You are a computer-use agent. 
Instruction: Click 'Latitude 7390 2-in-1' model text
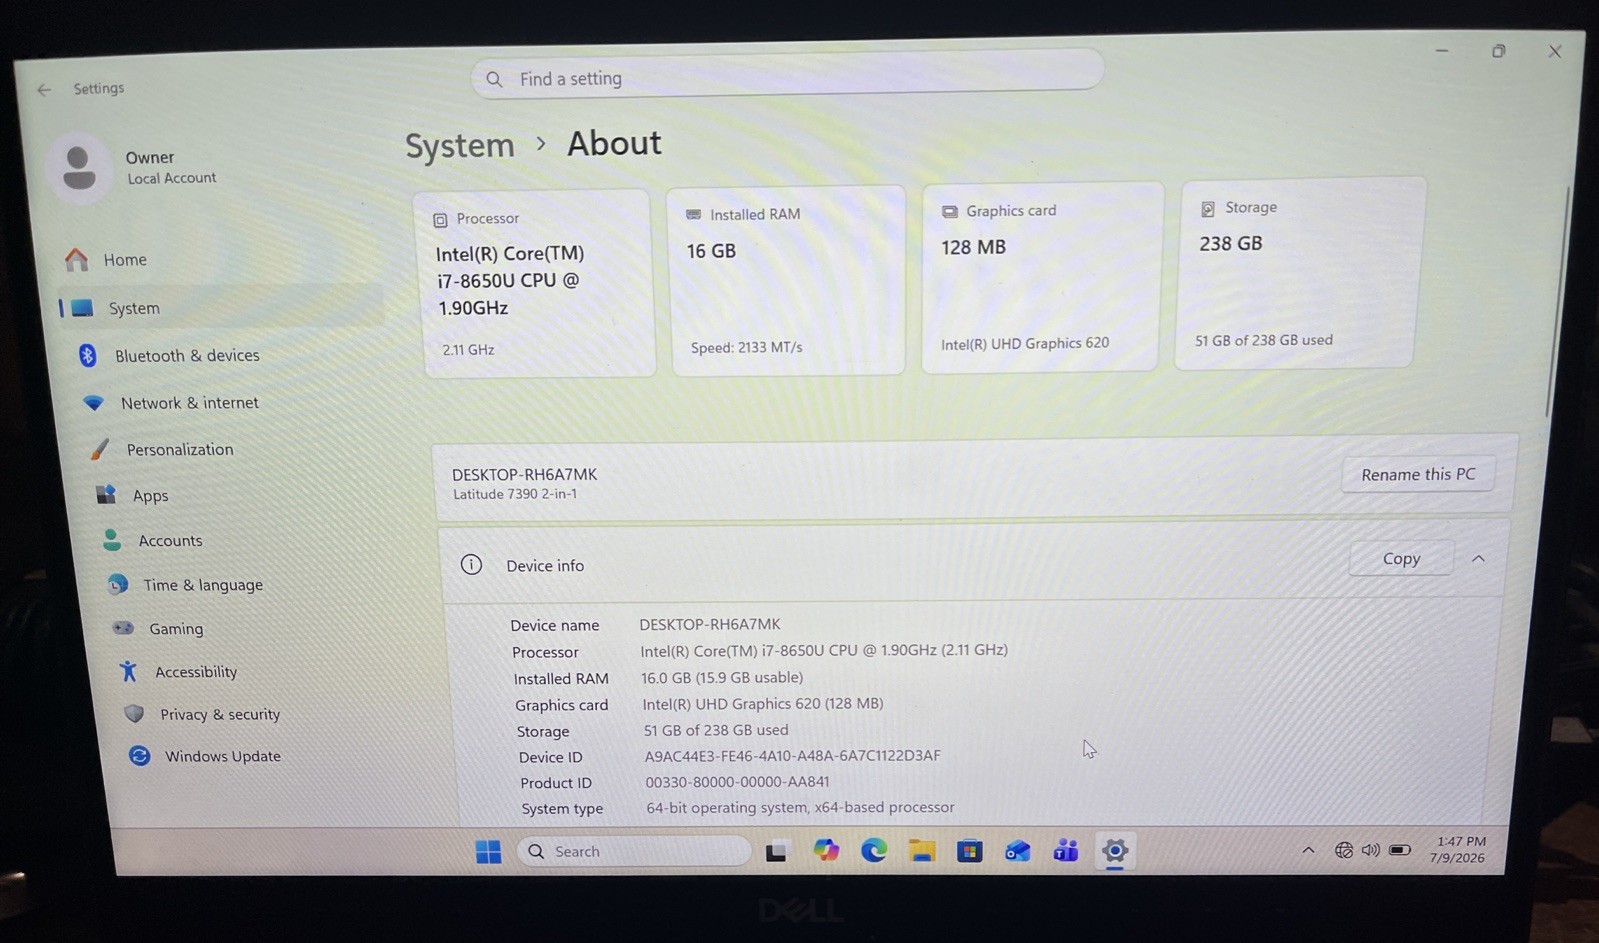(x=515, y=494)
